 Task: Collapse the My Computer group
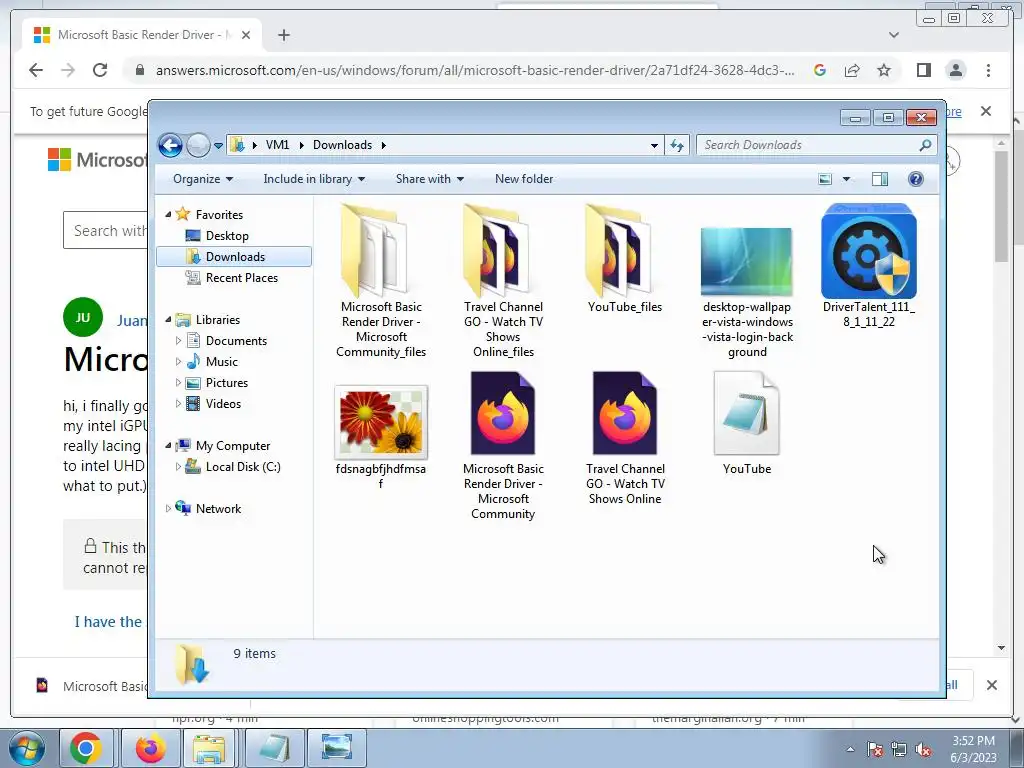pos(168,445)
